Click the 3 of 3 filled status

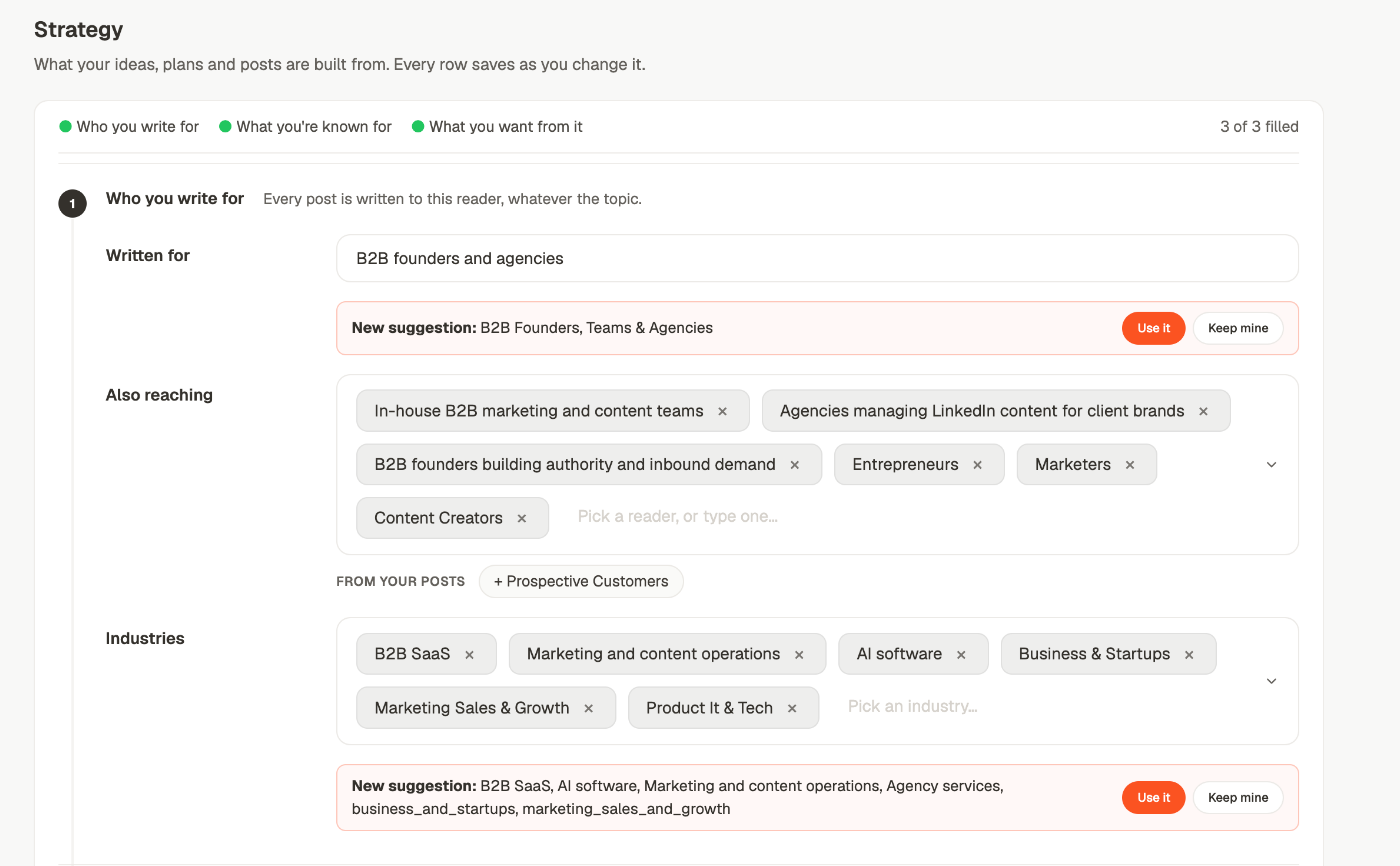click(1259, 127)
